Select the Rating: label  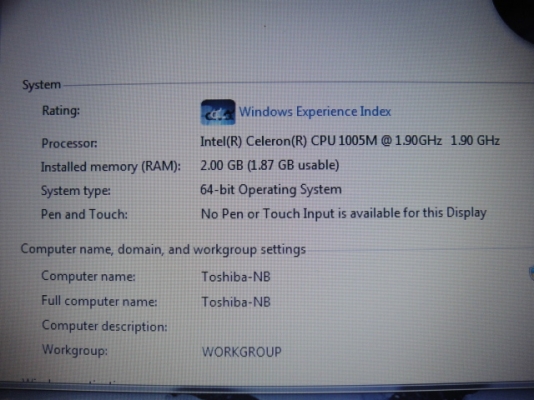point(61,111)
